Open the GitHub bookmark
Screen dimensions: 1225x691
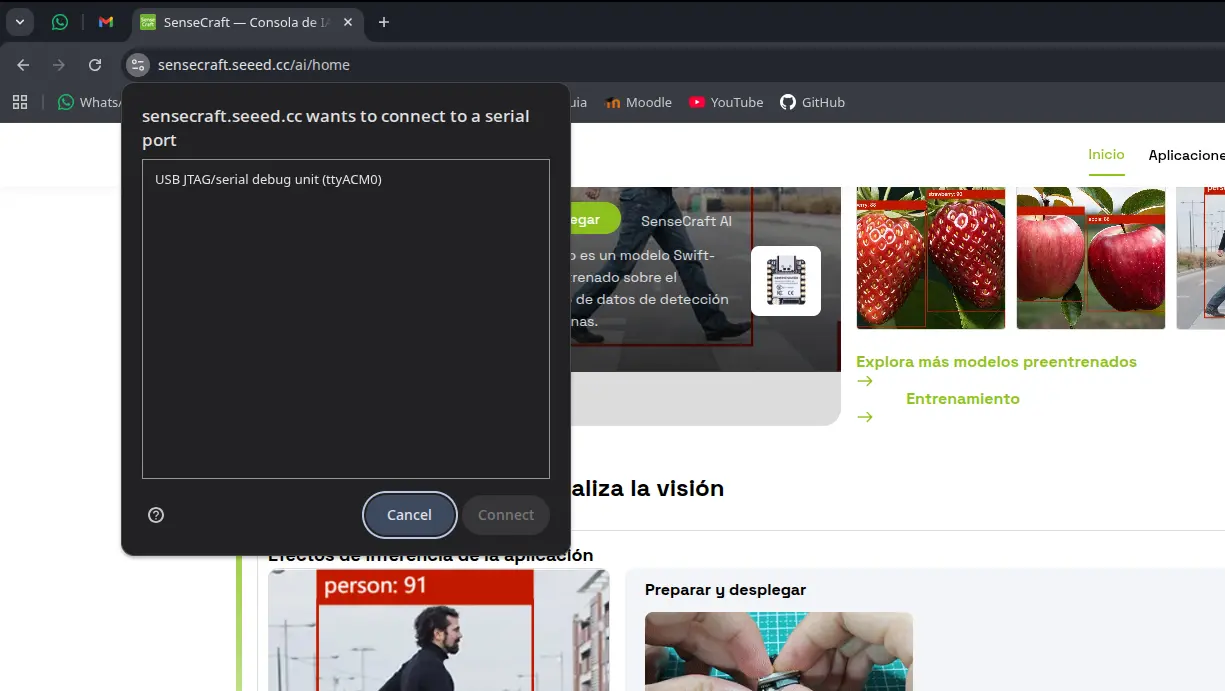(812, 102)
